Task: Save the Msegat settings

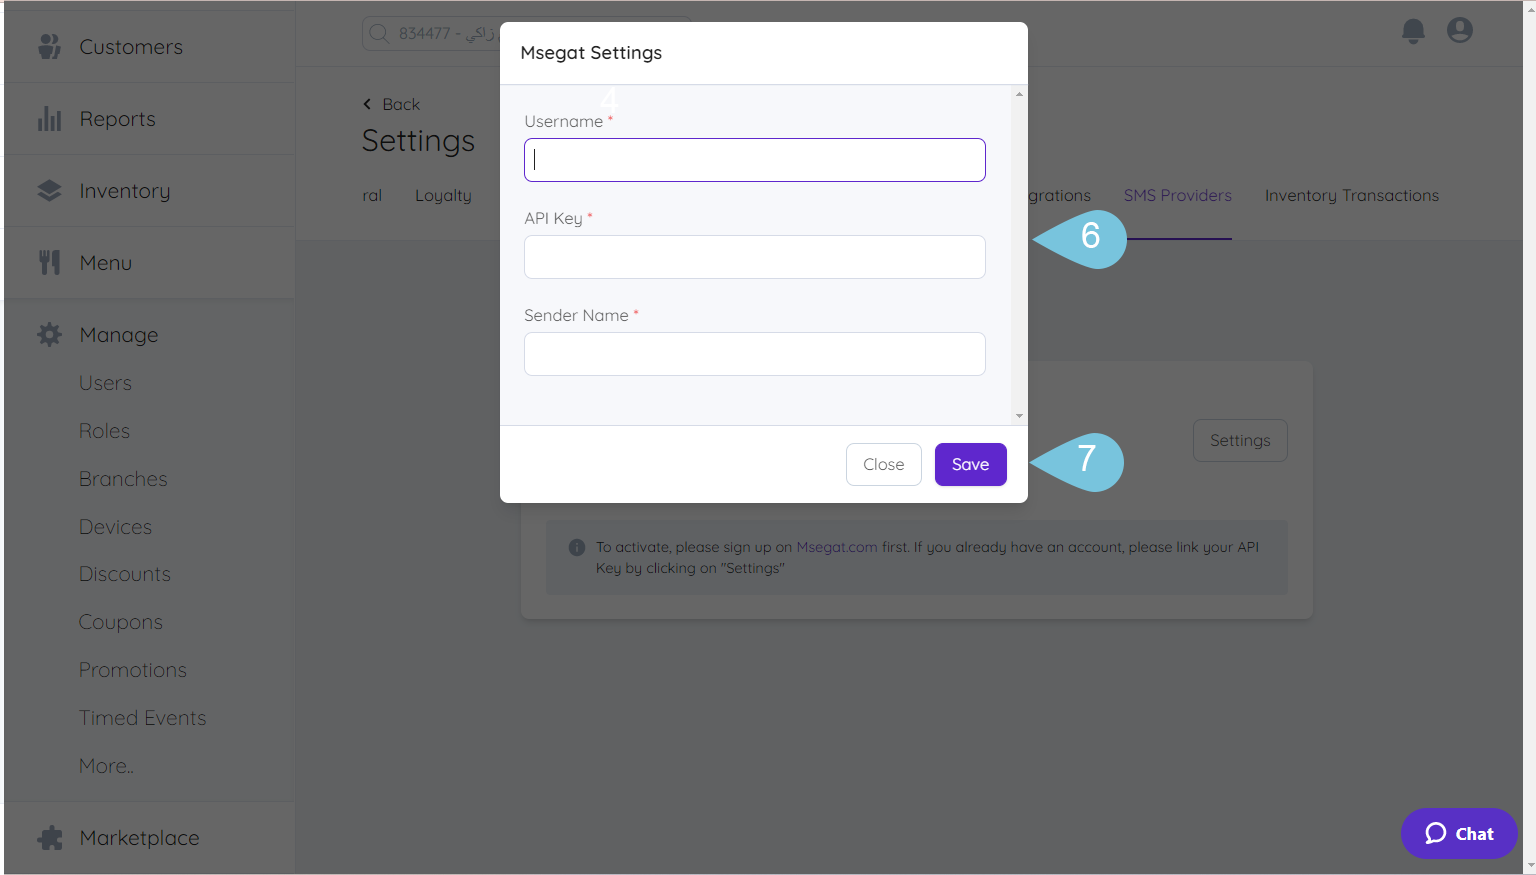Action: (x=970, y=464)
